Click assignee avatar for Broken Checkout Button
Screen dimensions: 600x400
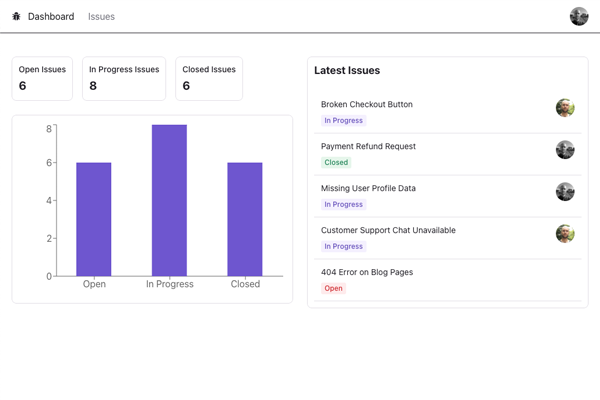coord(565,108)
